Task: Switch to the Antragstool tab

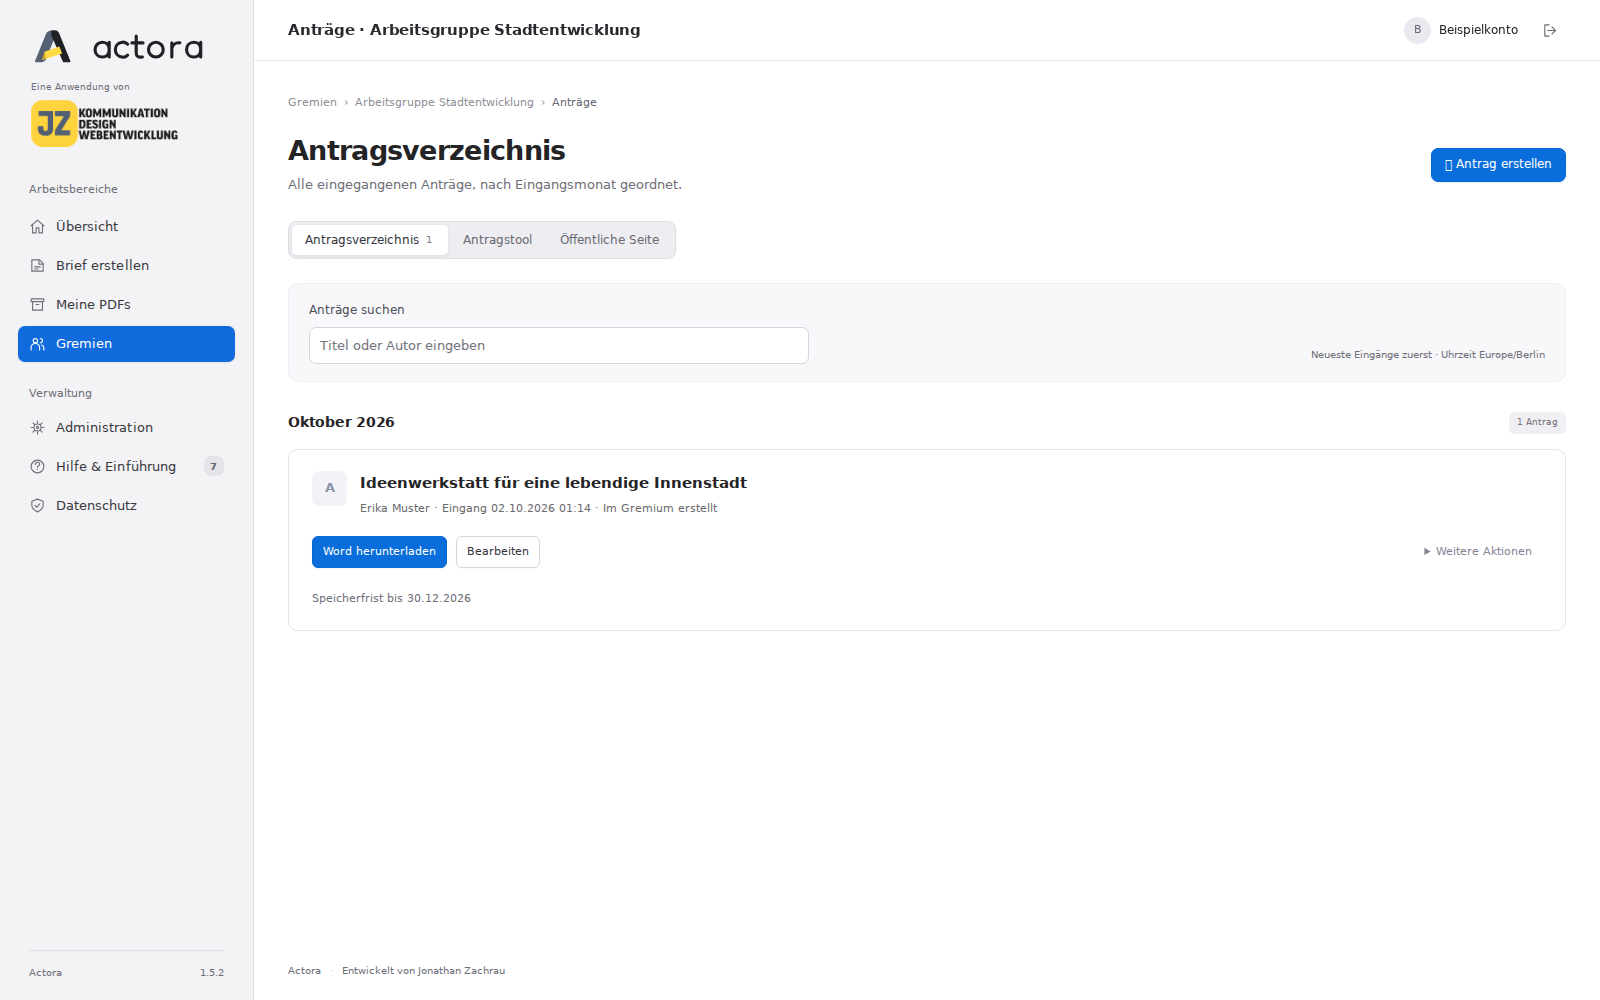Action: [x=497, y=240]
